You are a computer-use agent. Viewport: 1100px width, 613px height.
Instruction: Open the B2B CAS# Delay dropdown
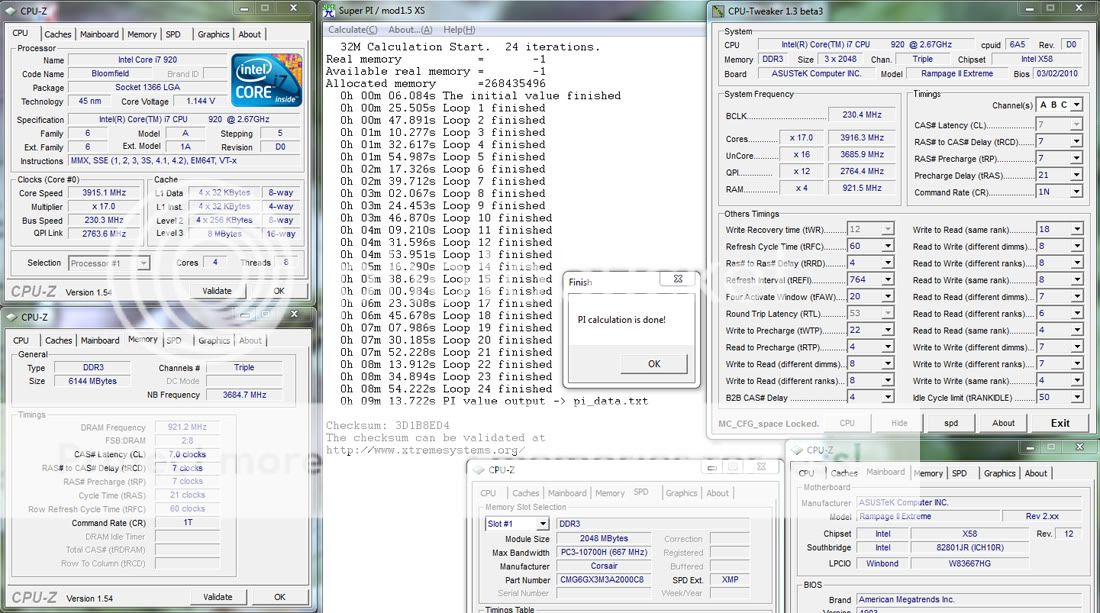(x=887, y=397)
